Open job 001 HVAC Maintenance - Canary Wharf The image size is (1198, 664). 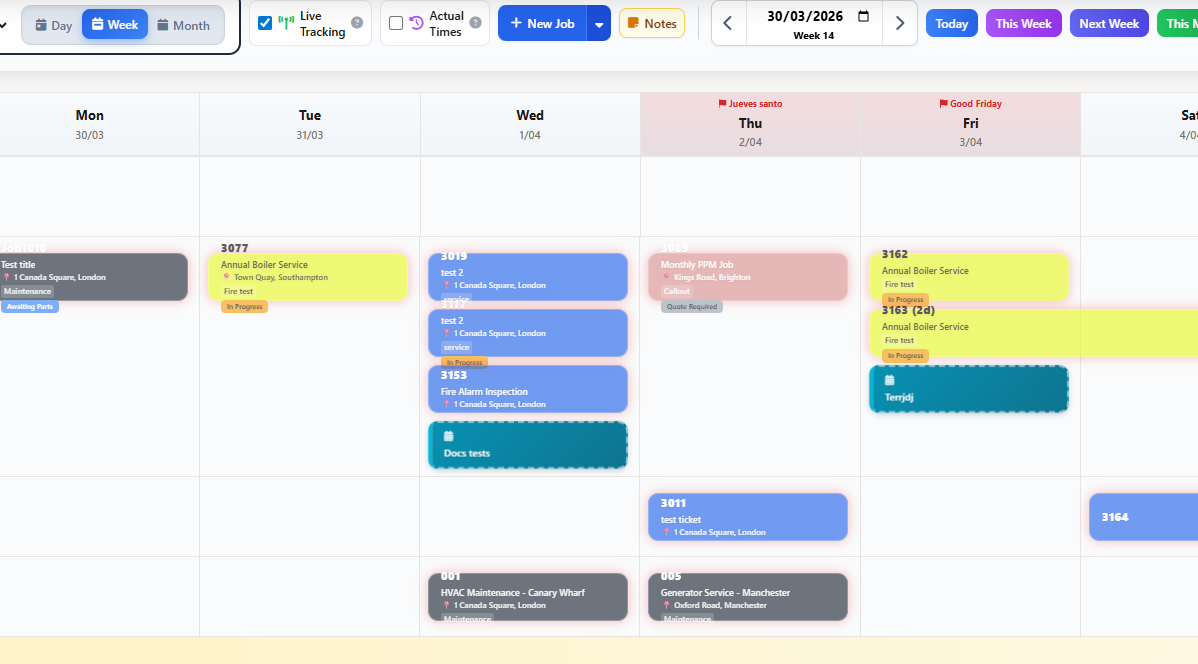[x=528, y=597]
